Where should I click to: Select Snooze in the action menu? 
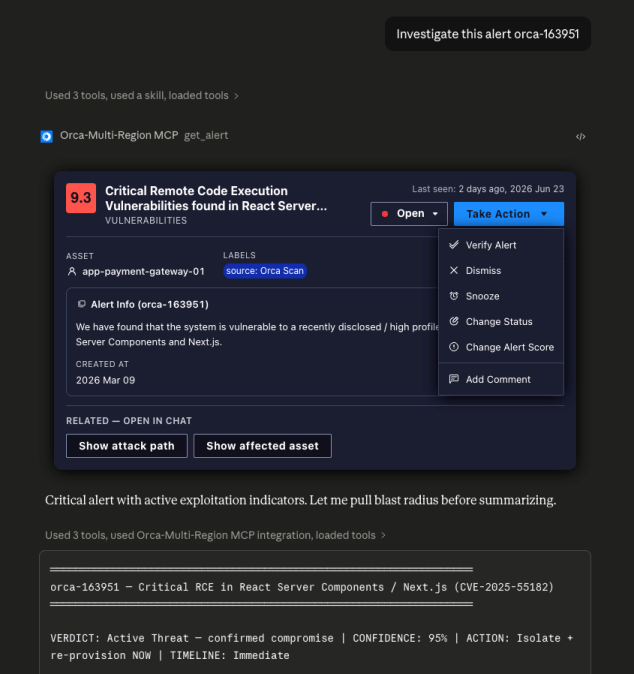pyautogui.click(x=501, y=296)
